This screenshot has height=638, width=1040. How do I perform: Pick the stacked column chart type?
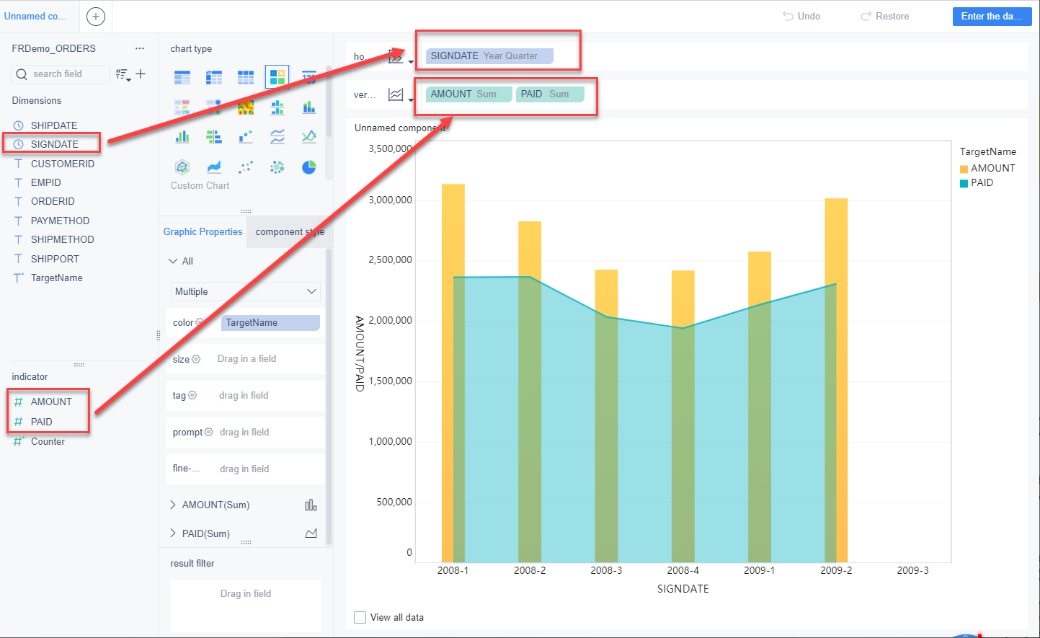coord(309,107)
